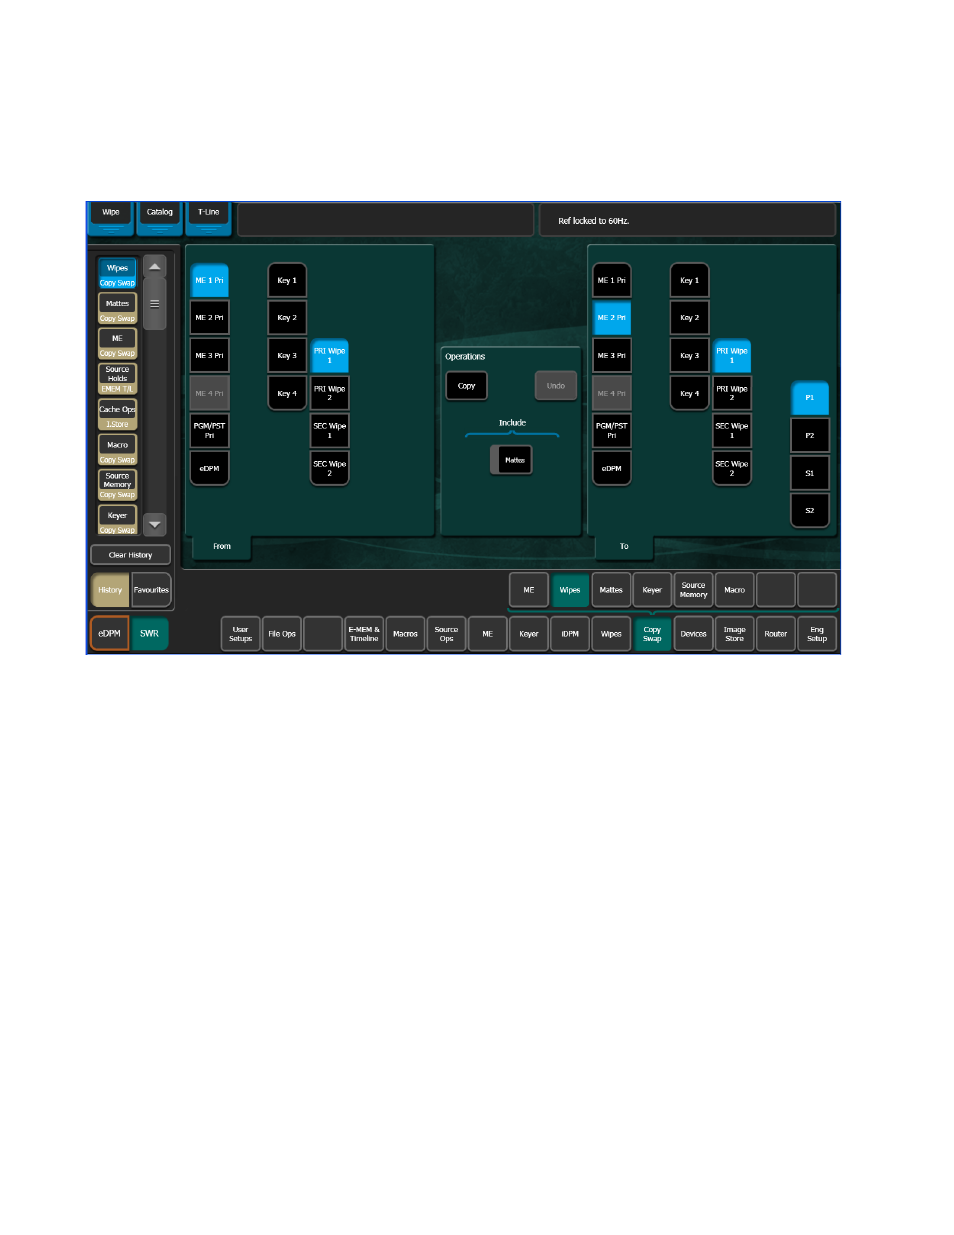
Task: Select the P2 destination button
Action: click(810, 436)
